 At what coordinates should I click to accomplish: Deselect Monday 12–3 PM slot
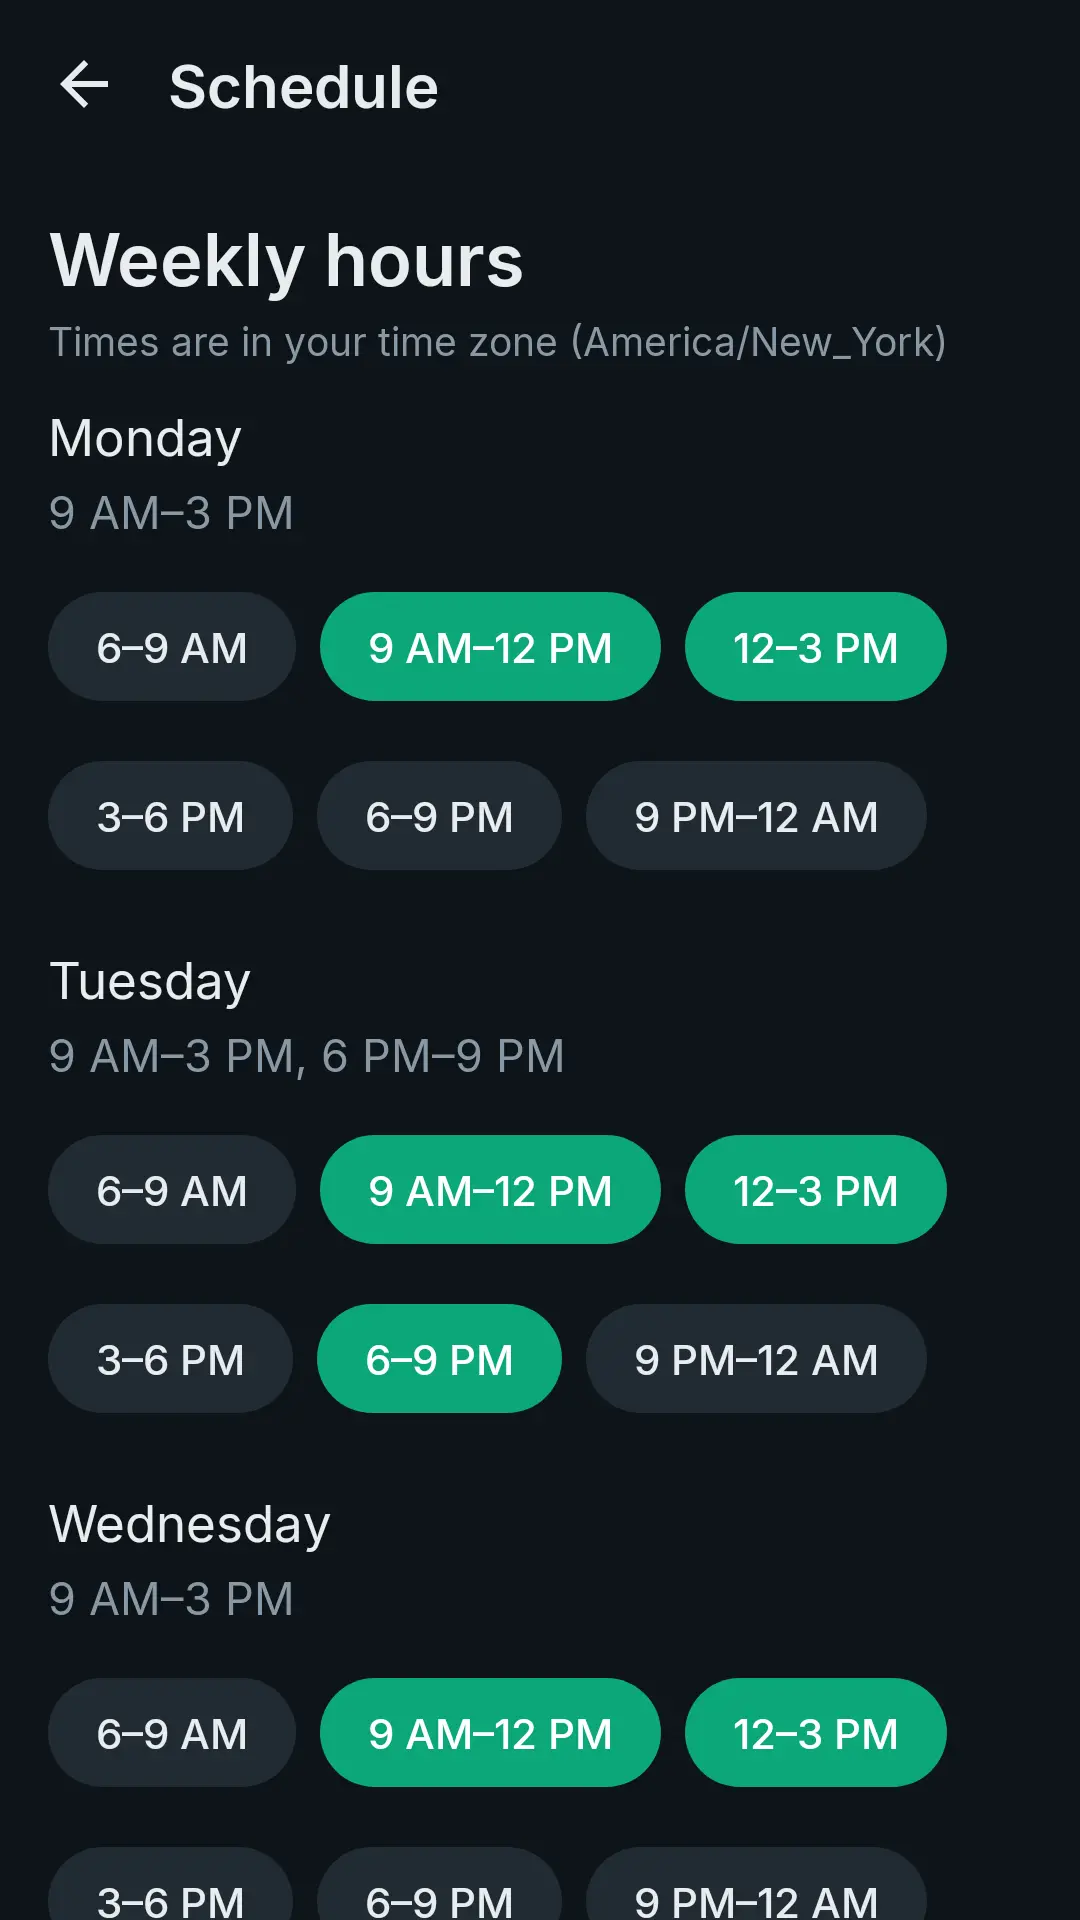[x=816, y=647]
